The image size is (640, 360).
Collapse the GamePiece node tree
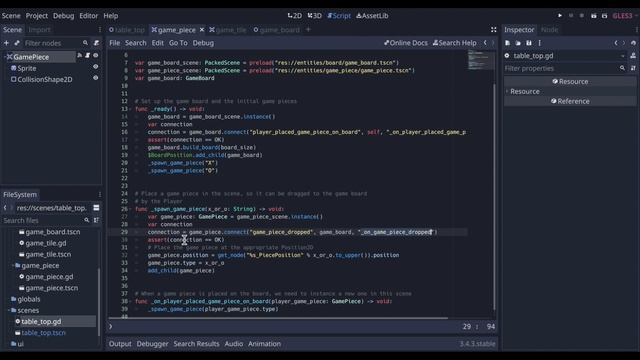click(x=5, y=57)
